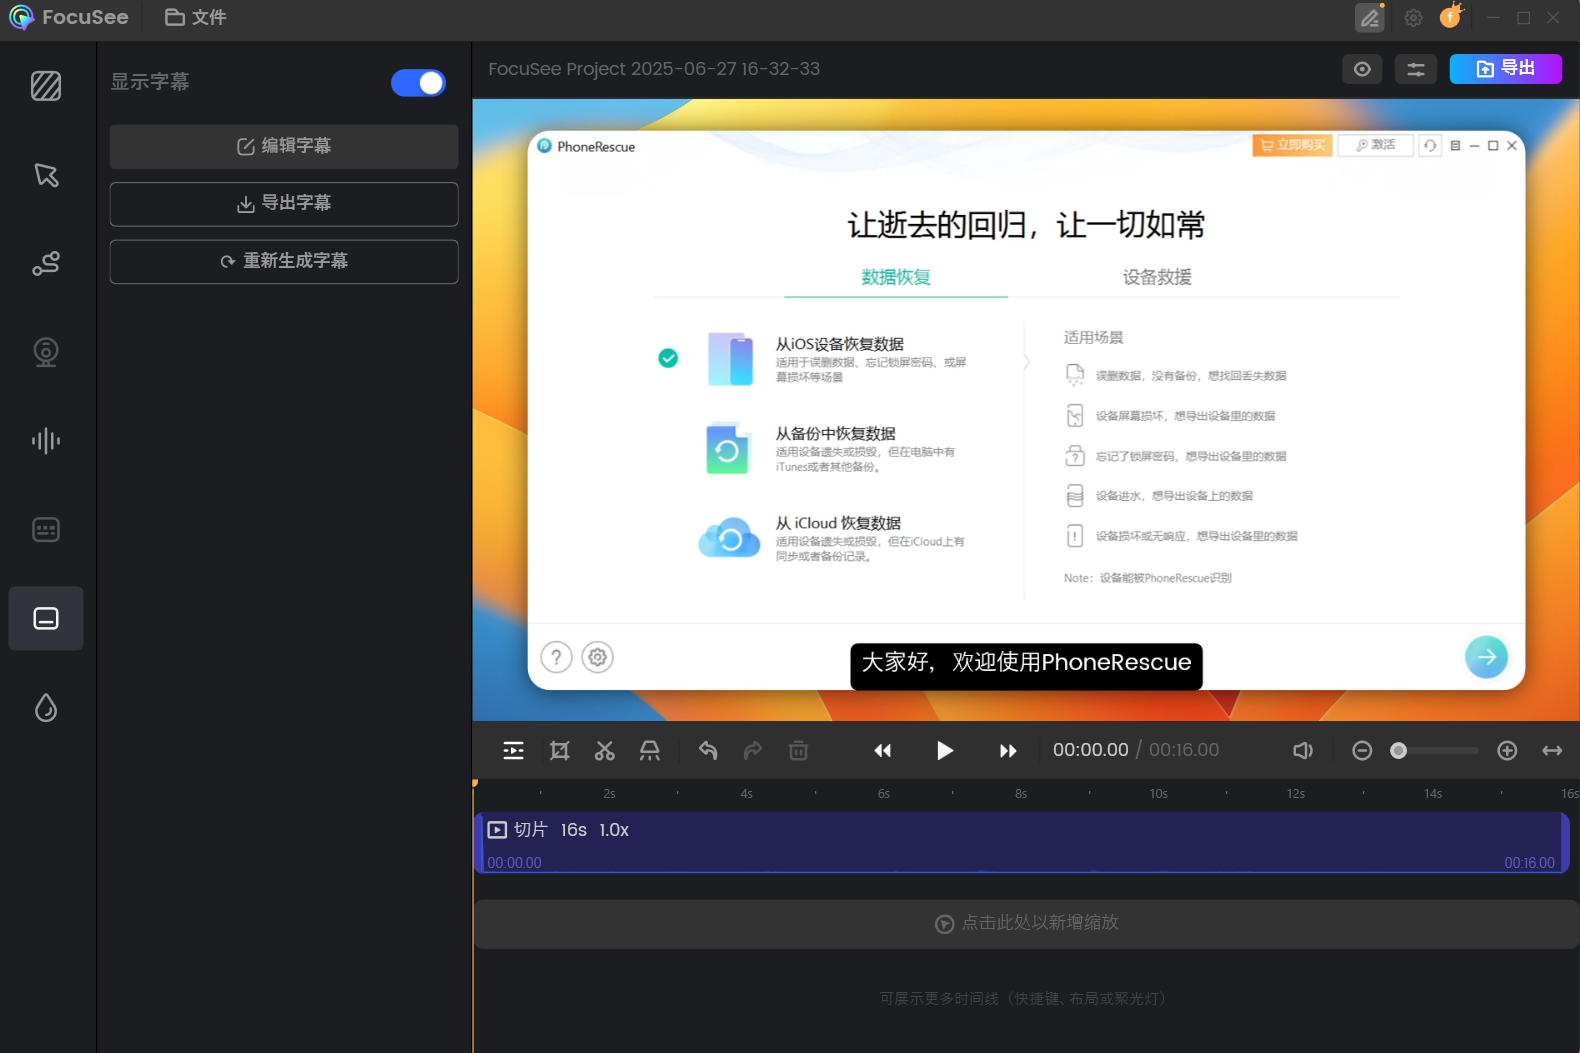Open the webcam settings sidebar icon

pos(46,352)
